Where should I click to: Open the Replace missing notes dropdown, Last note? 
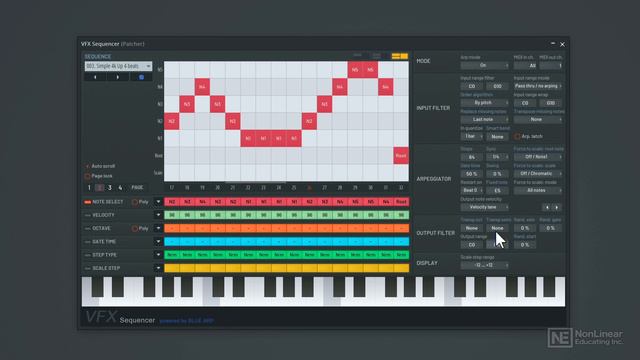point(484,120)
